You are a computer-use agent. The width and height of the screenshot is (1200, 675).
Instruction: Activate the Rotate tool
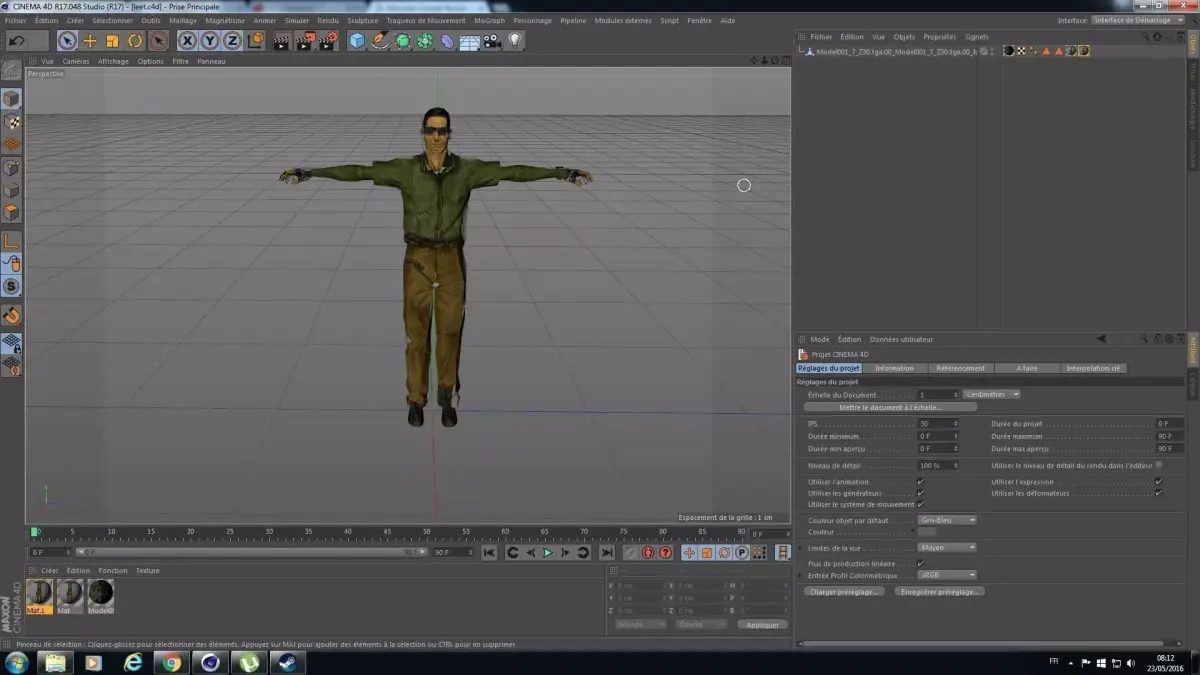coord(135,41)
